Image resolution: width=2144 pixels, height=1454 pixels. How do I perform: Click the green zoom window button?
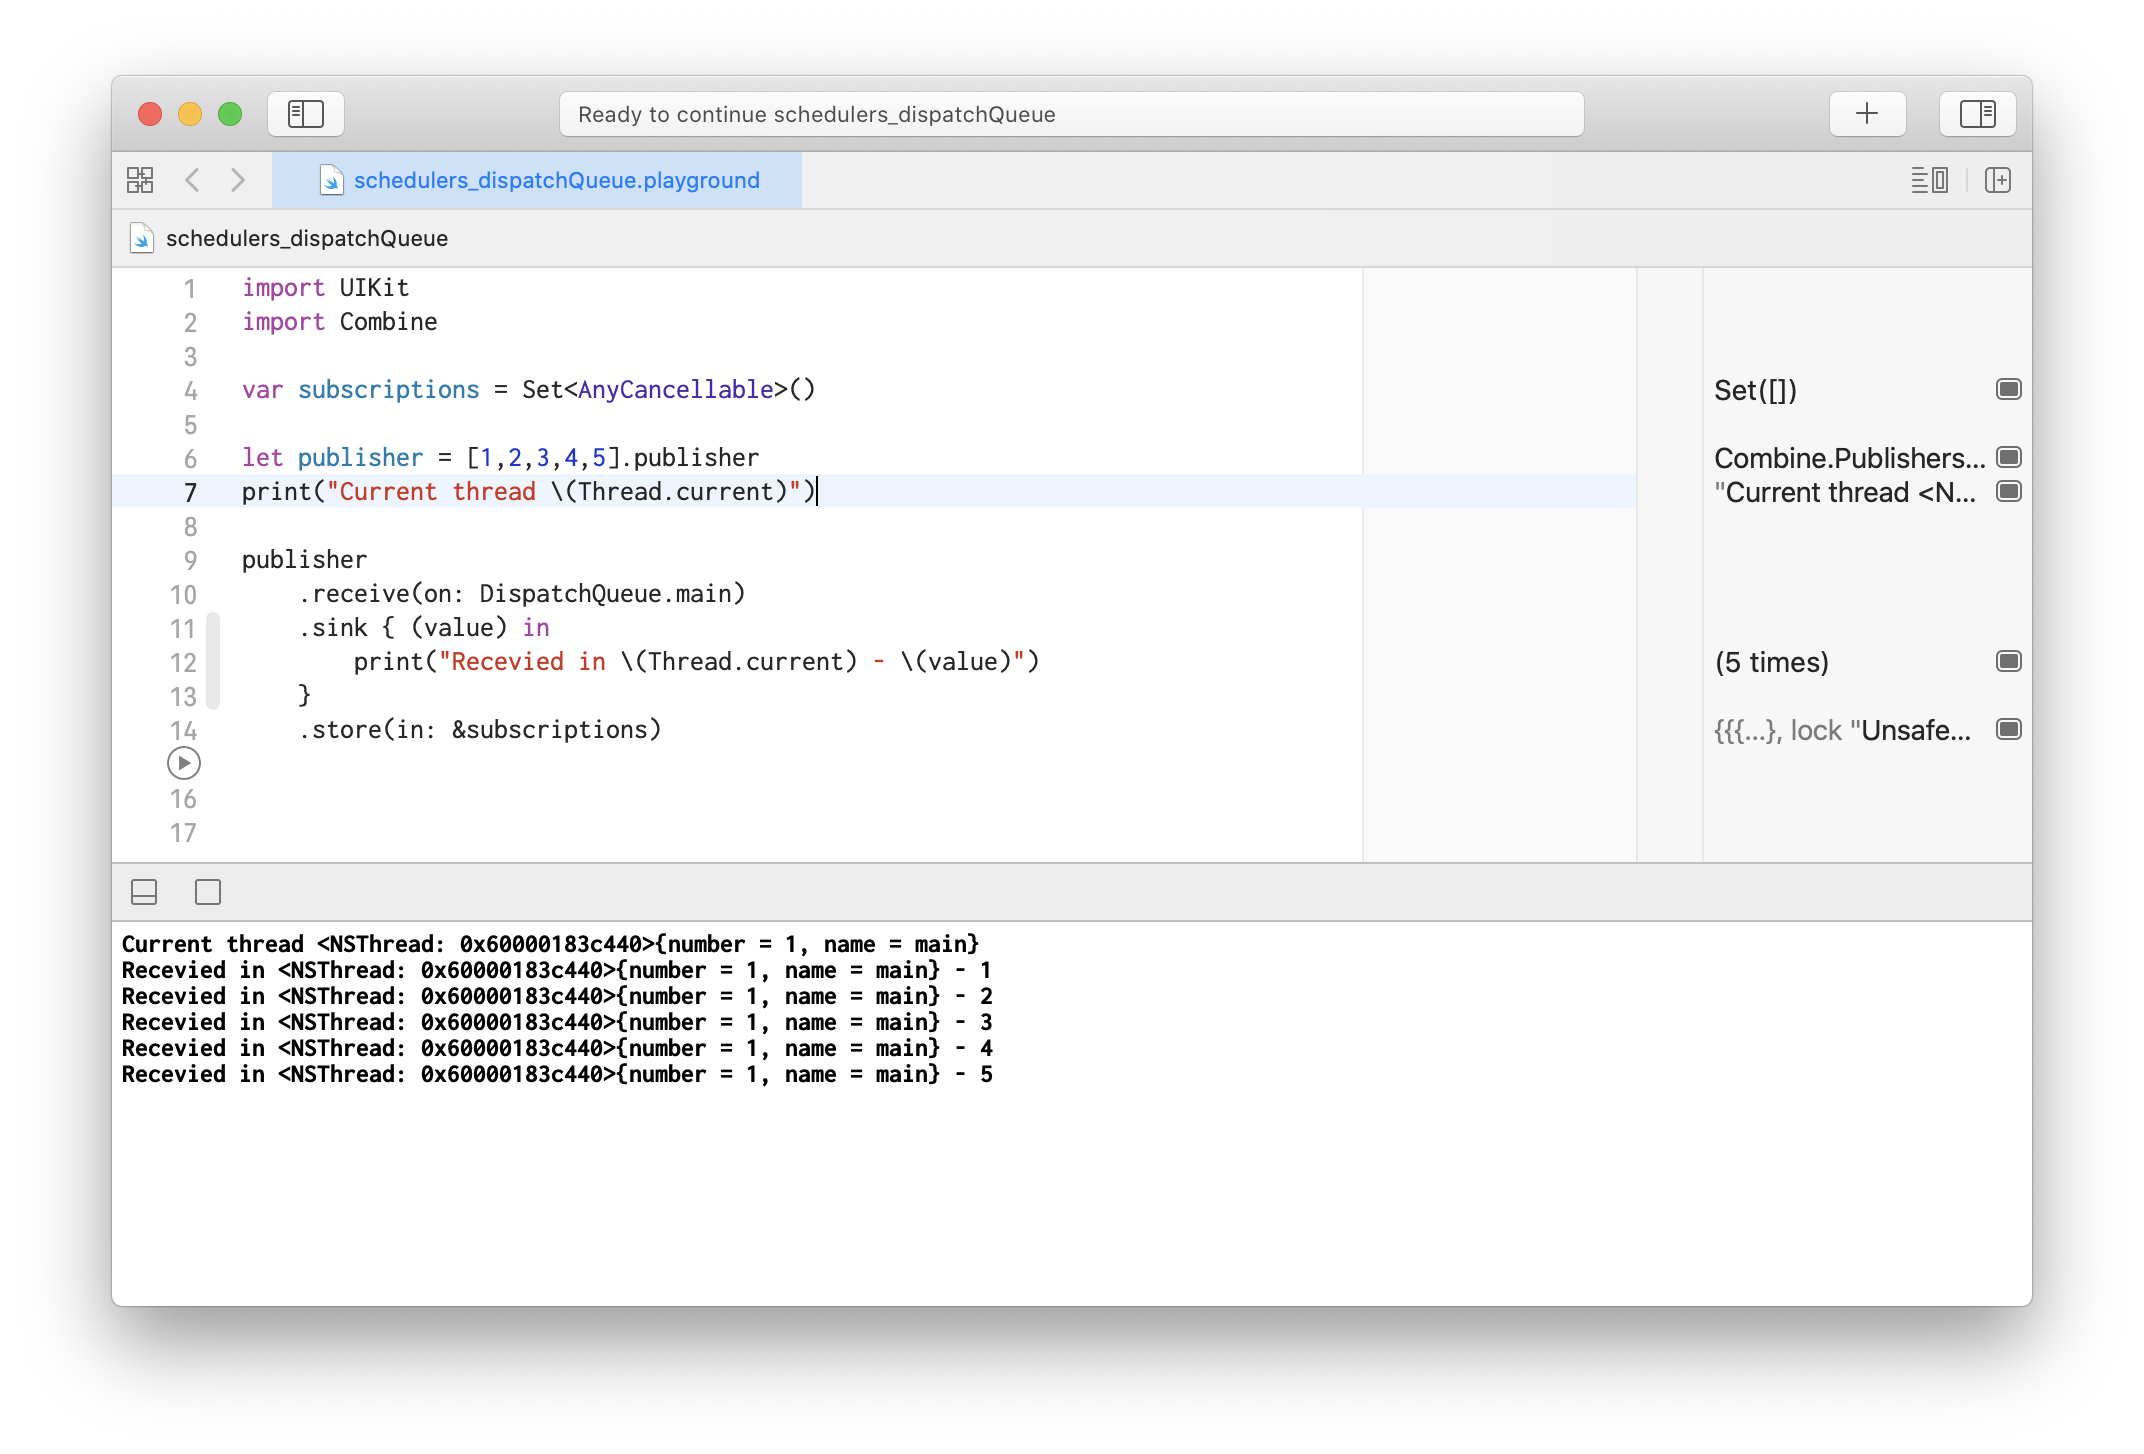[x=230, y=114]
